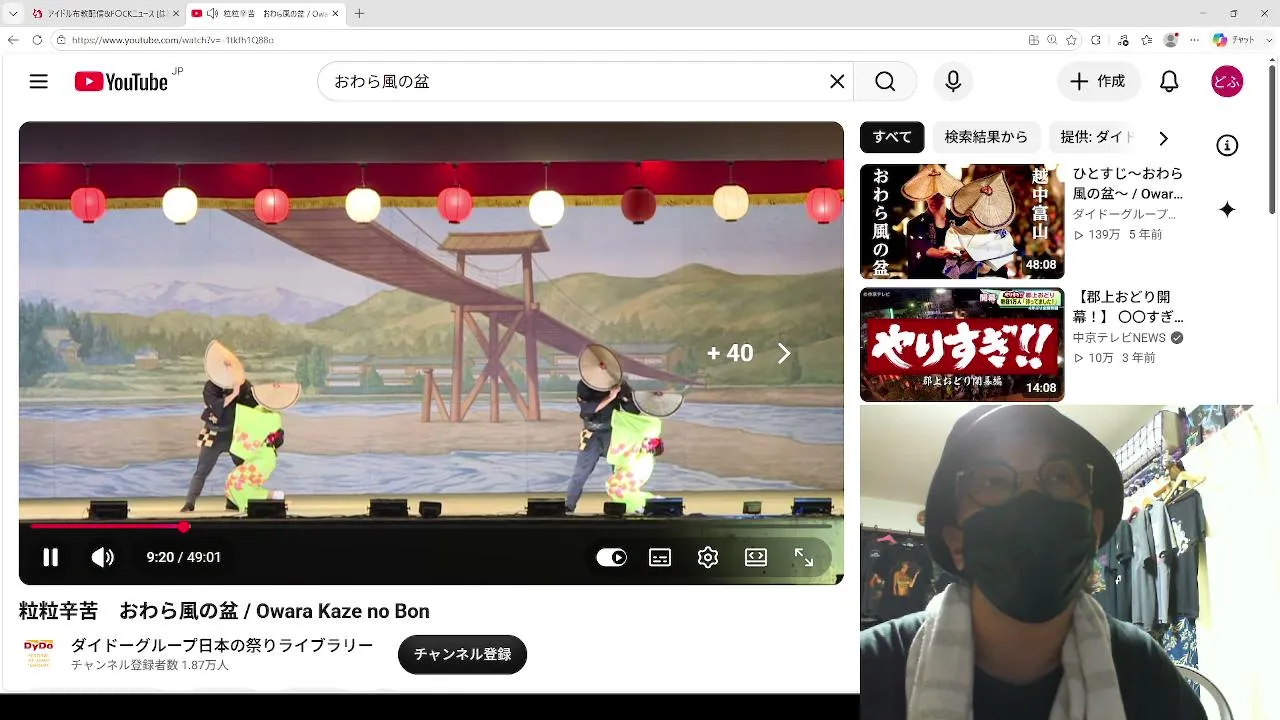Mute the video volume

tap(103, 557)
